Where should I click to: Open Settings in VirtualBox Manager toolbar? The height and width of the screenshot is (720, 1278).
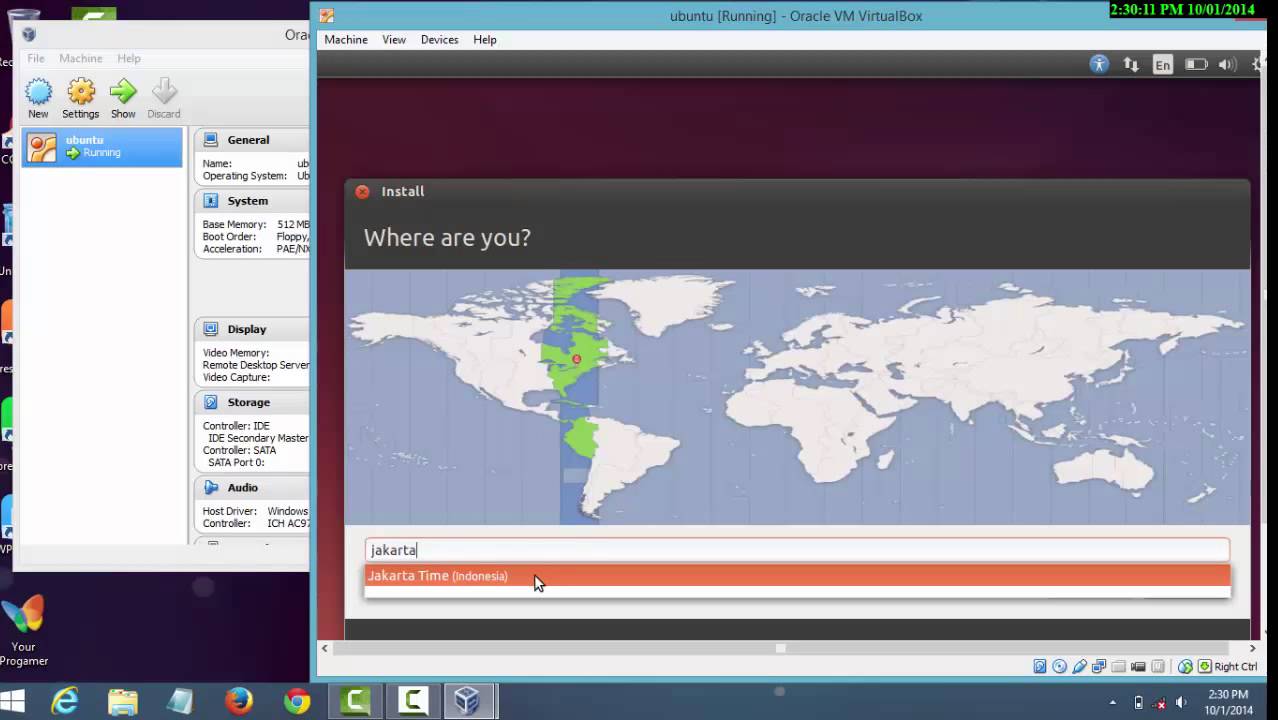click(x=81, y=99)
